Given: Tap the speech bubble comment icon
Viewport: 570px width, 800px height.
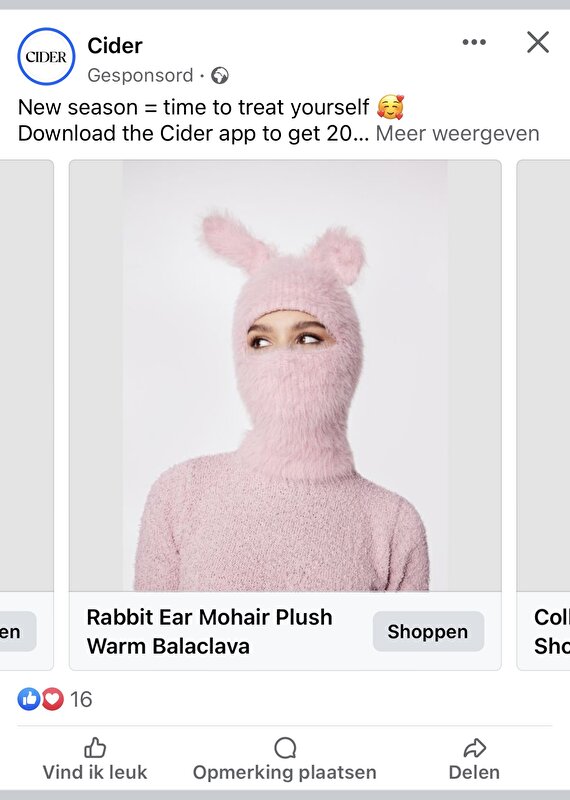Looking at the screenshot, I should (x=285, y=748).
